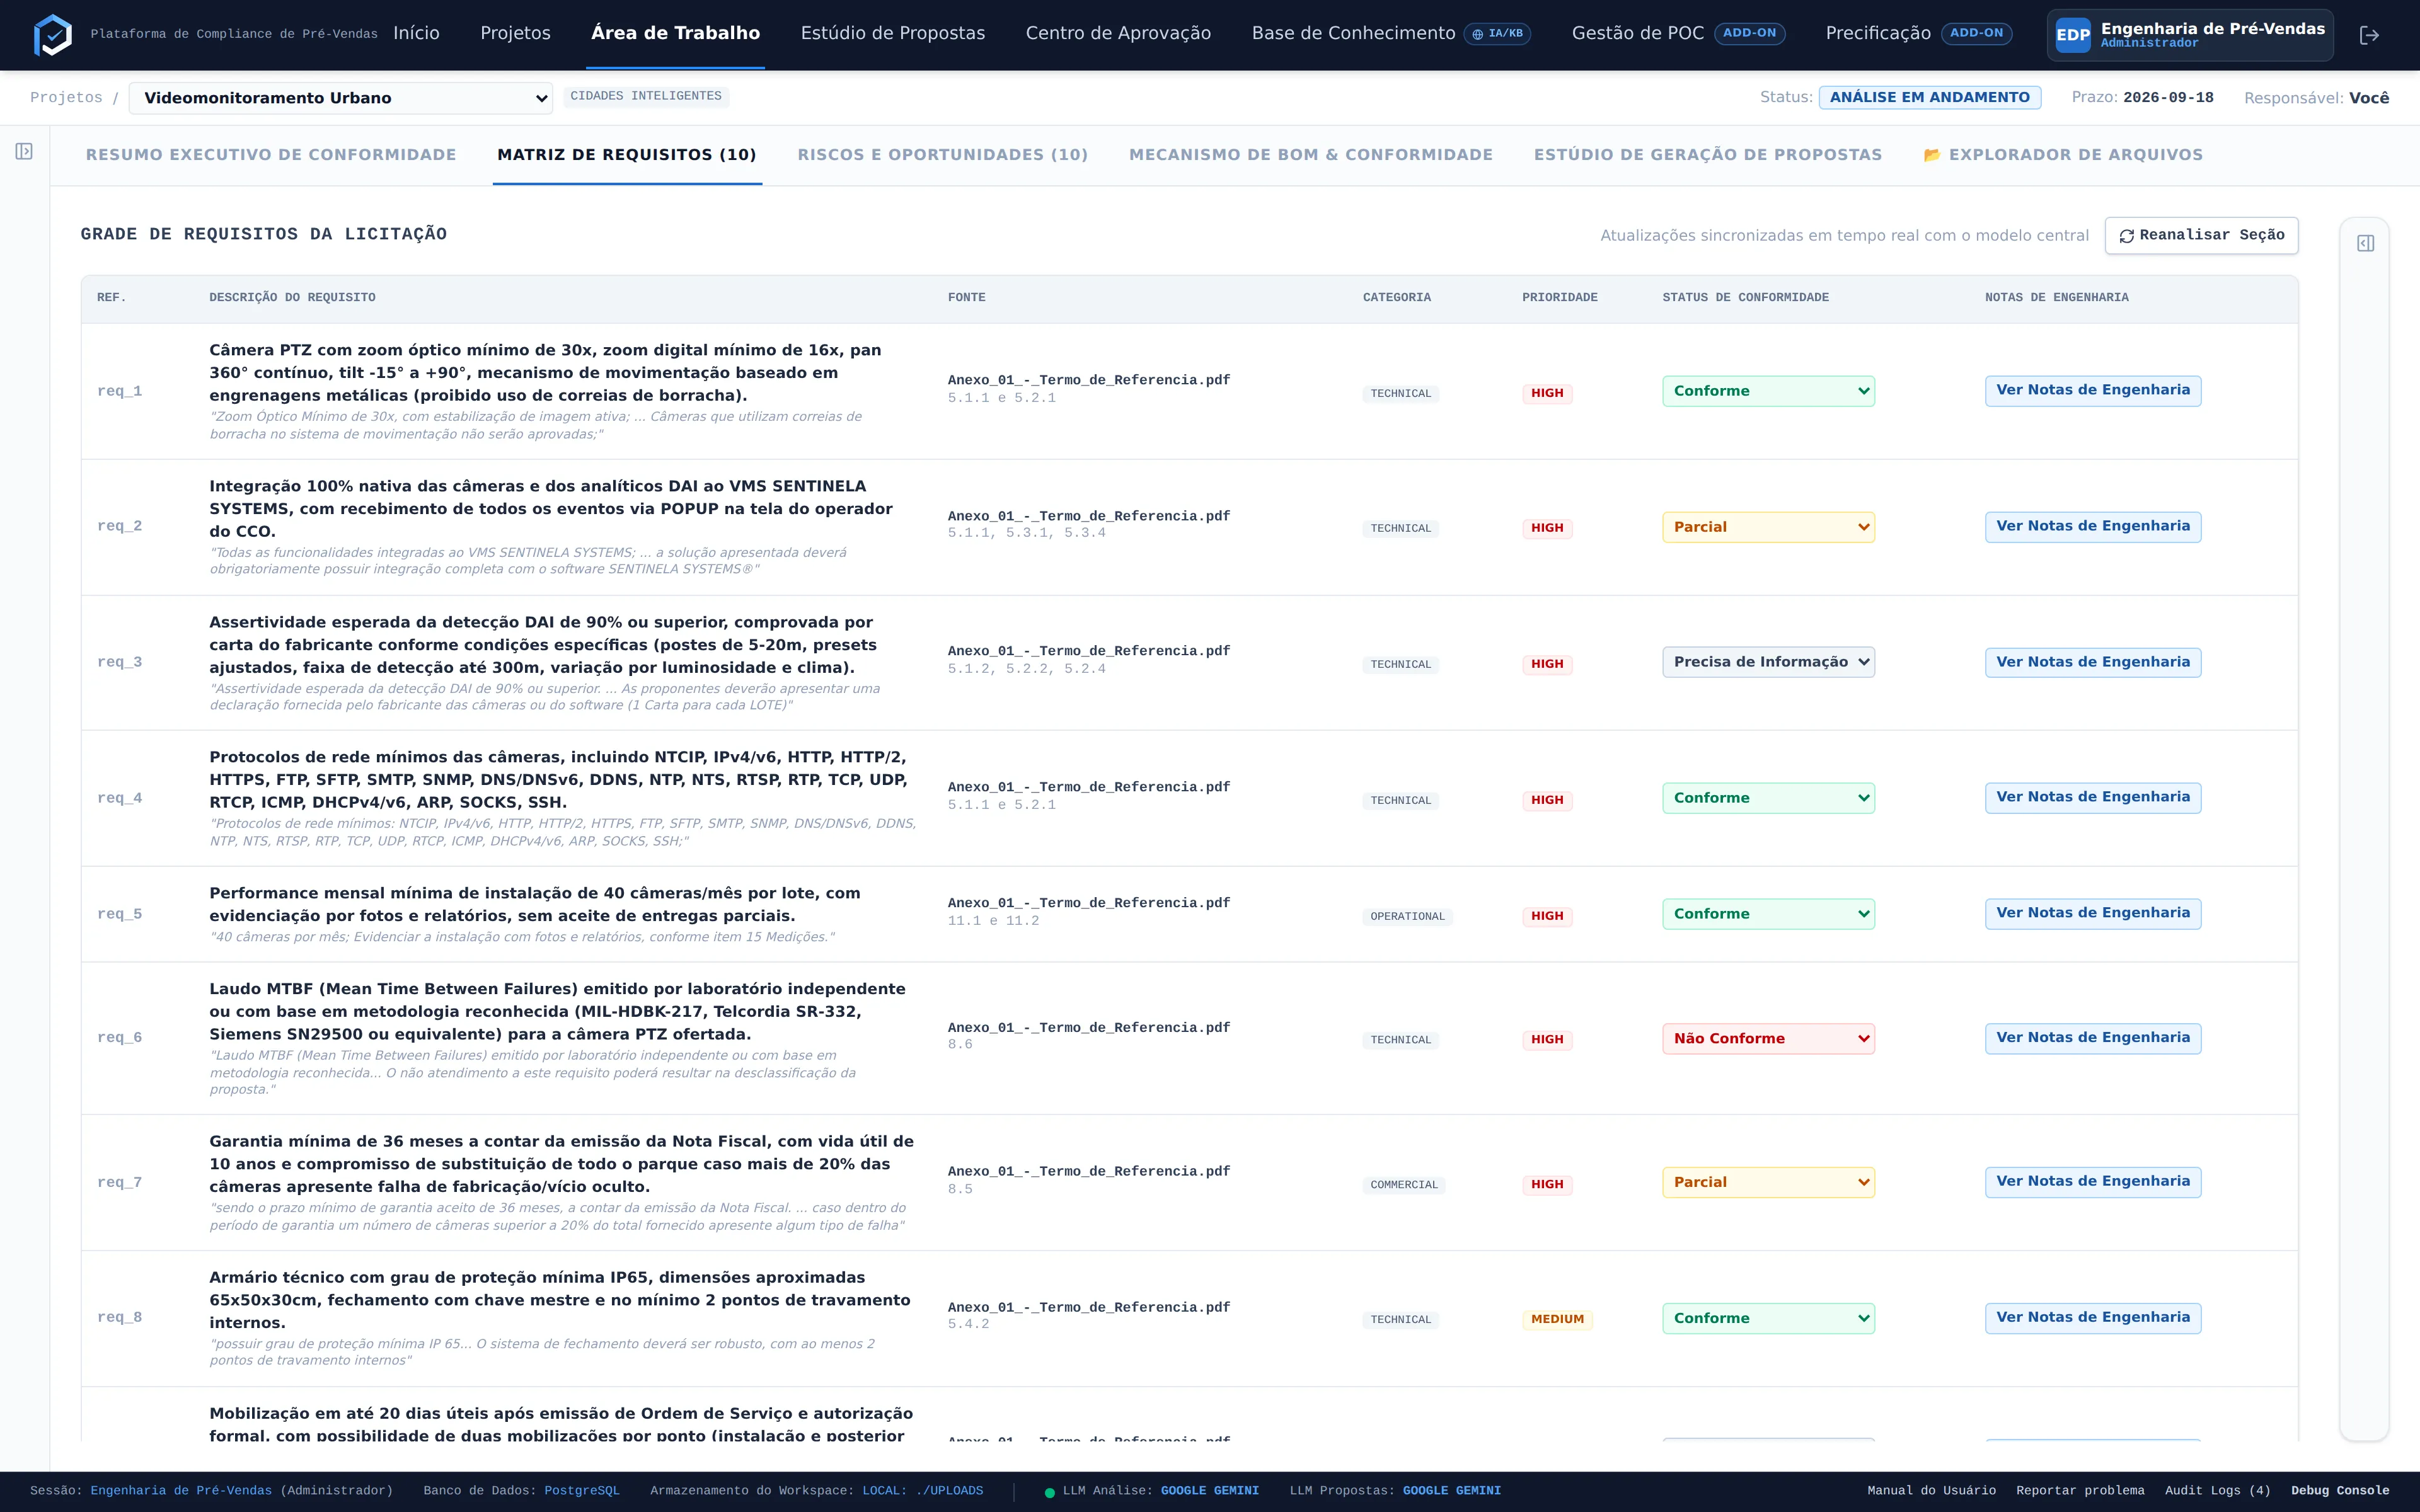The width and height of the screenshot is (2420, 1512).
Task: Click the Engenharia de Pré-Vendas user profile
Action: click(x=2189, y=35)
